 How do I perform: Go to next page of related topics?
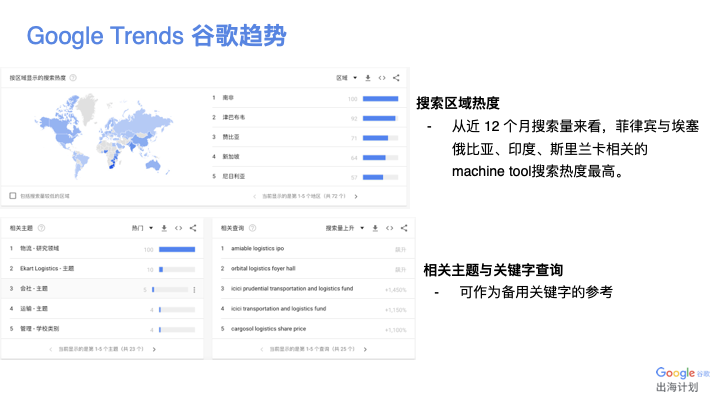click(x=154, y=349)
